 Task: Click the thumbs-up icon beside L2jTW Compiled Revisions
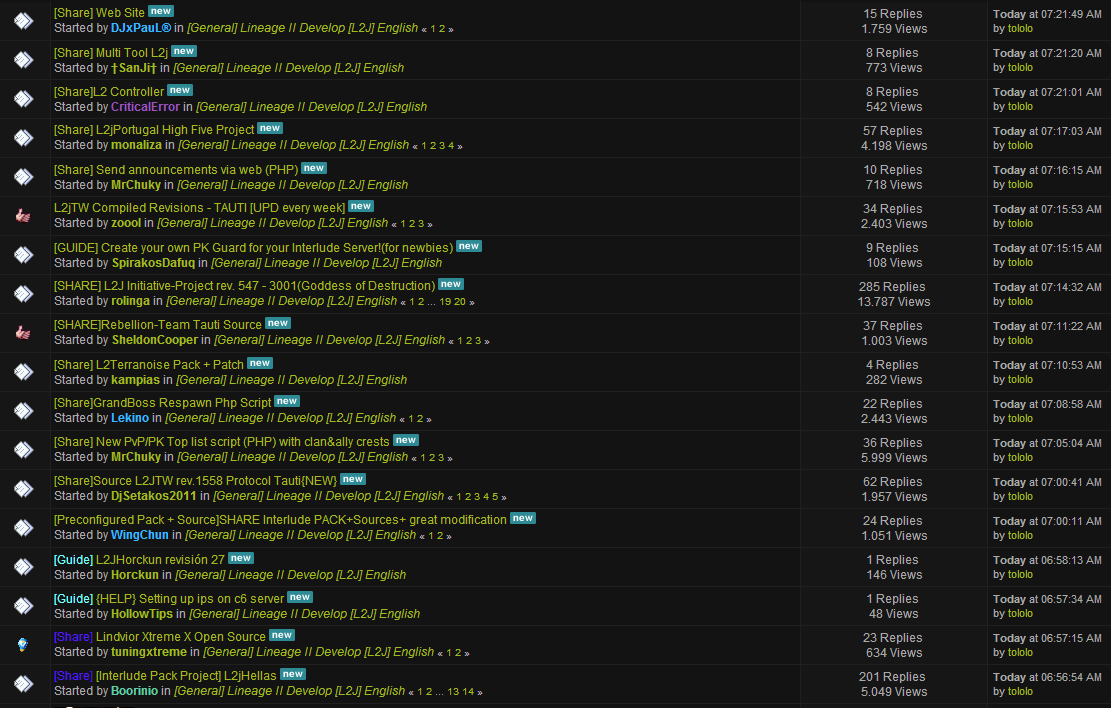click(22, 216)
